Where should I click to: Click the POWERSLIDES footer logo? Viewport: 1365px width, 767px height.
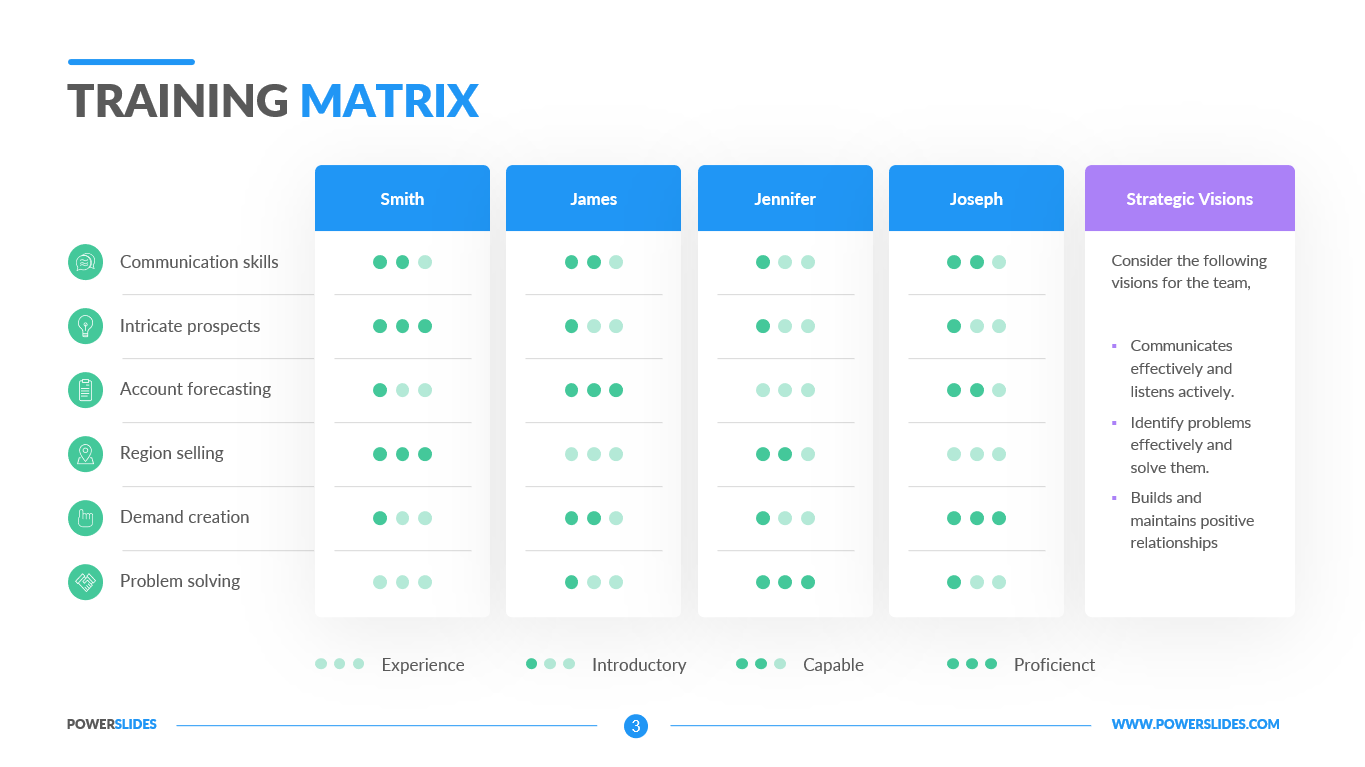[112, 724]
